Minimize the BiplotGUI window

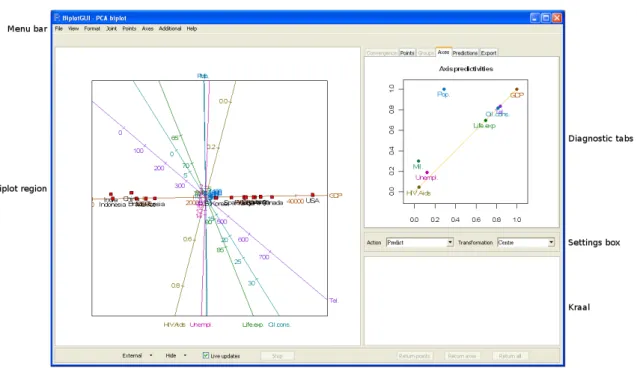[535, 18]
